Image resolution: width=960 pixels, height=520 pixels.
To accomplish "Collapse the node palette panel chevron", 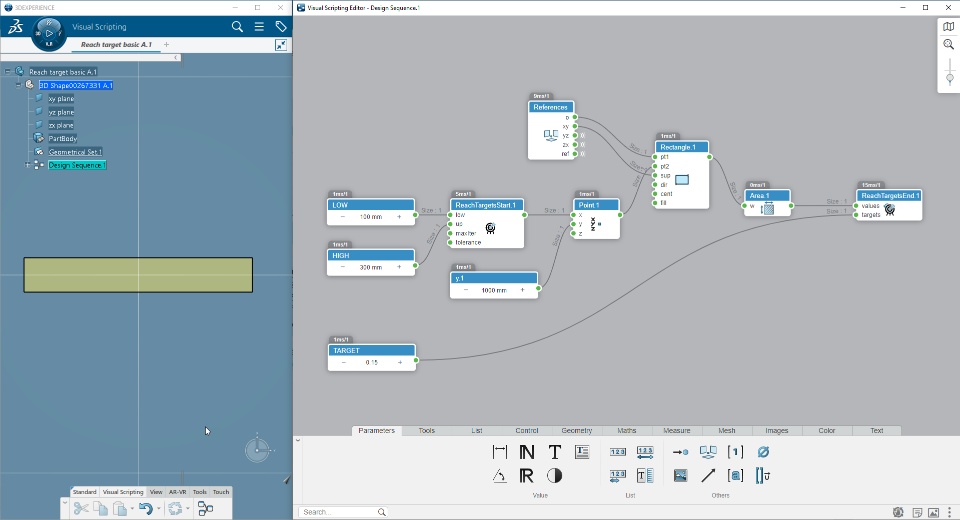I will pyautogui.click(x=298, y=440).
